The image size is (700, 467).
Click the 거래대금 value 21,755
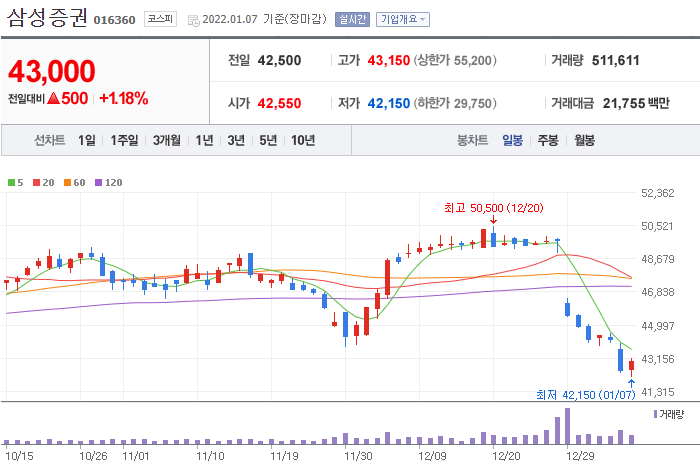[623, 103]
